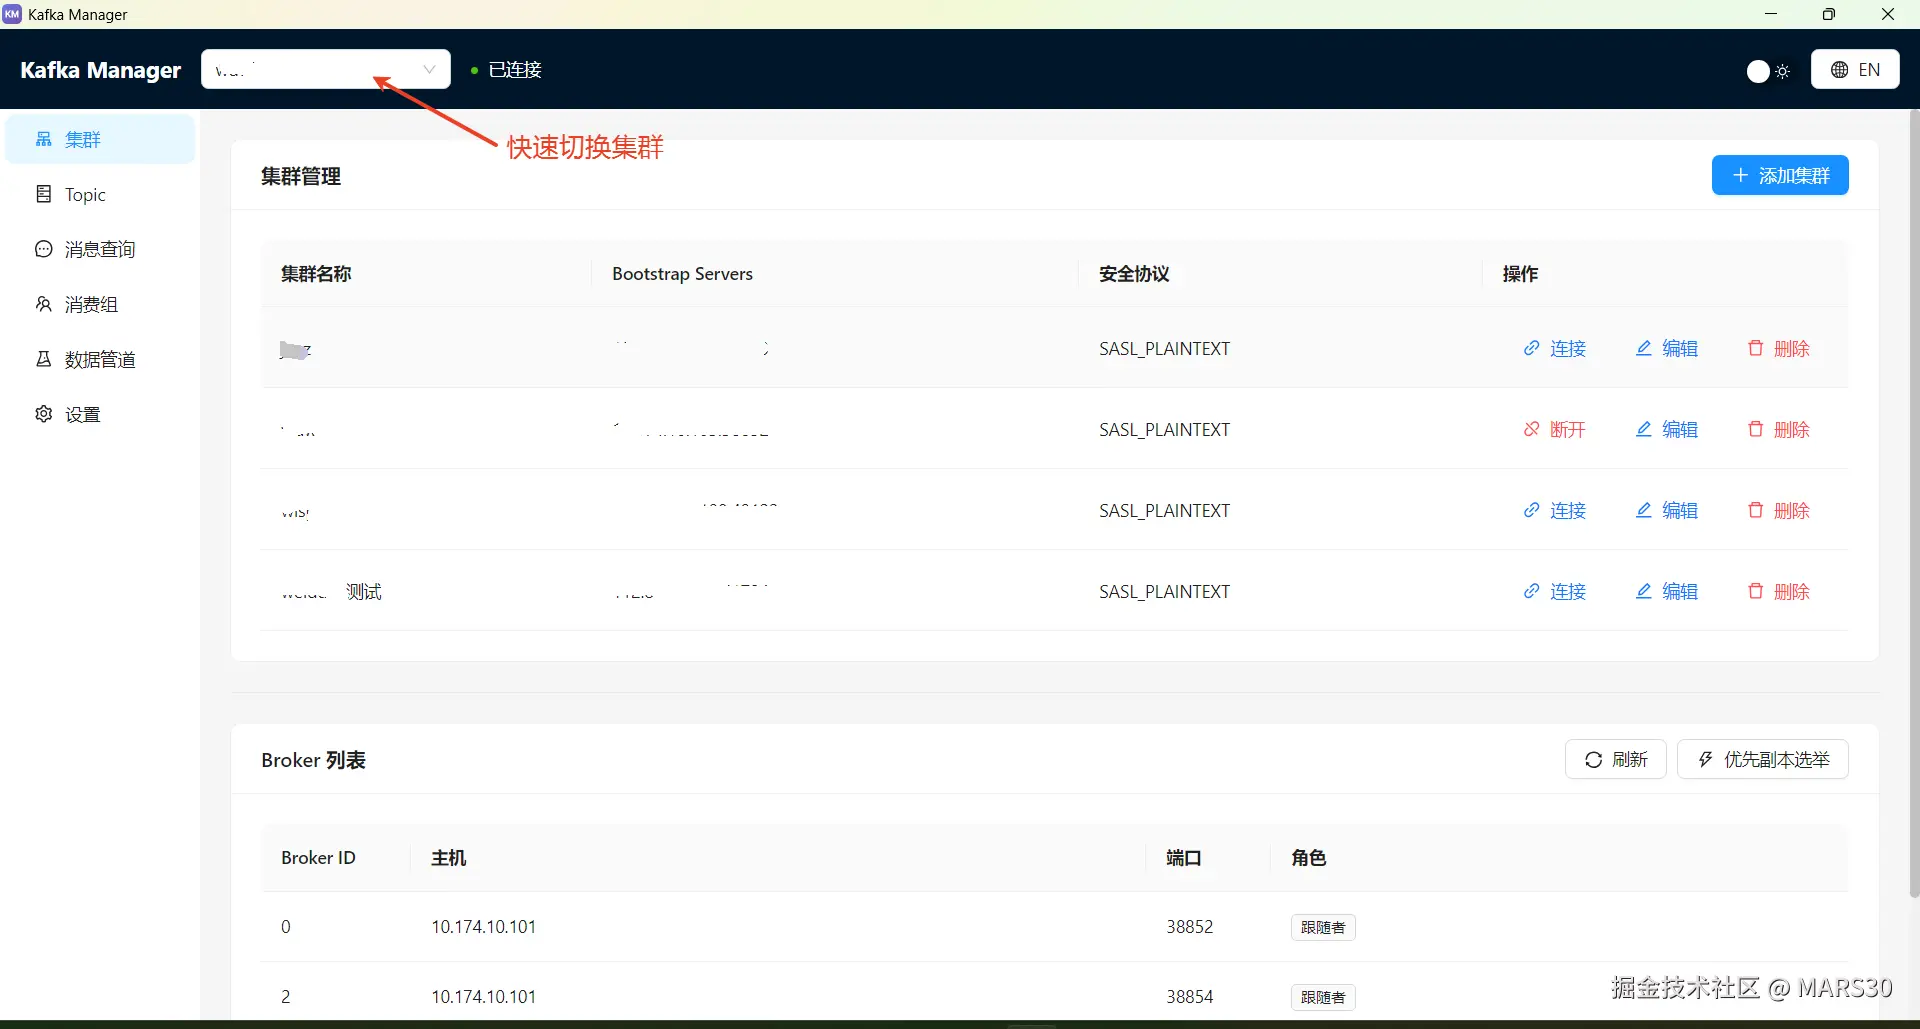Click the page vertical scrollbar

pos(1914,504)
